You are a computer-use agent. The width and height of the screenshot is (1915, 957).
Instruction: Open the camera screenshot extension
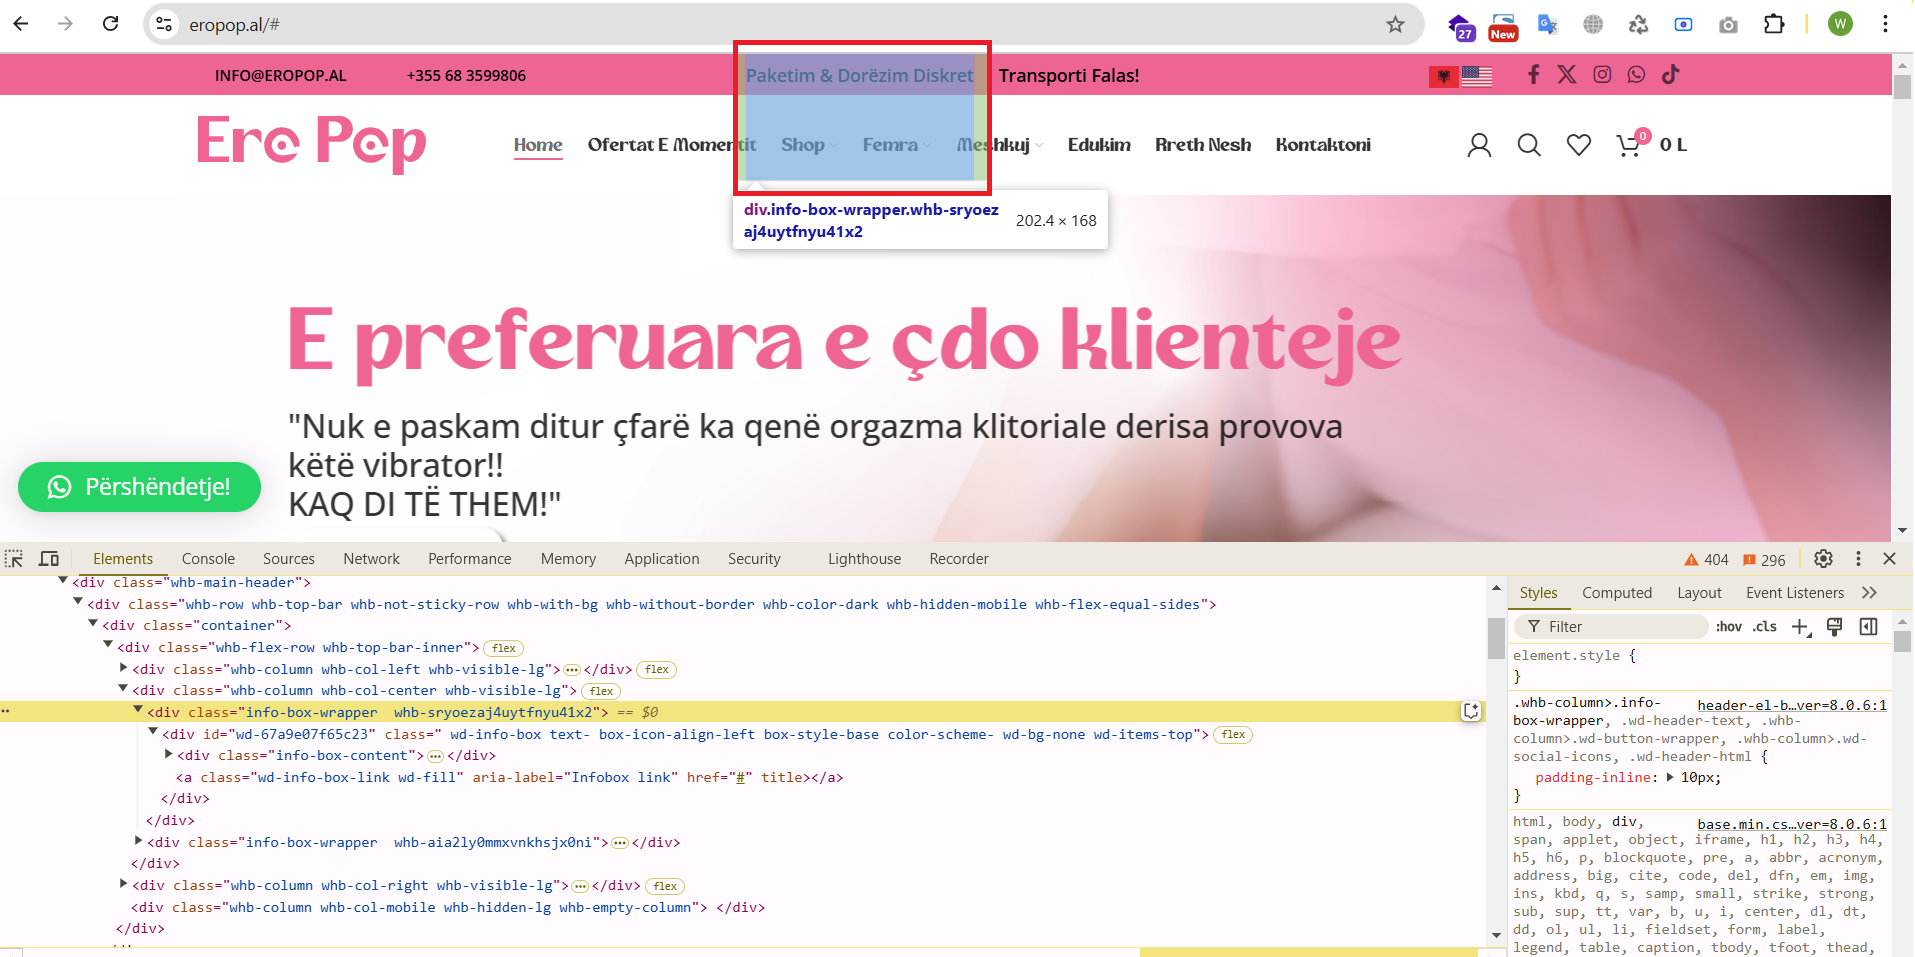click(1728, 25)
